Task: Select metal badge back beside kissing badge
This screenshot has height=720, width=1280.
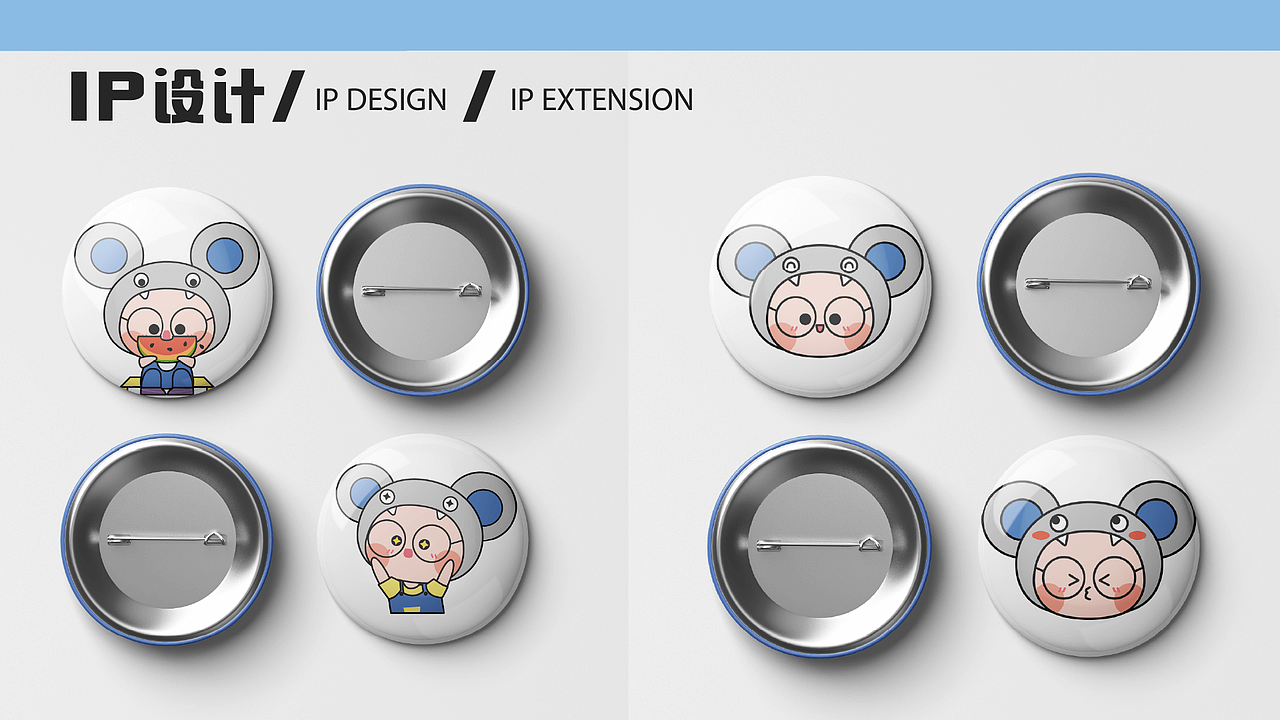Action: 820,546
